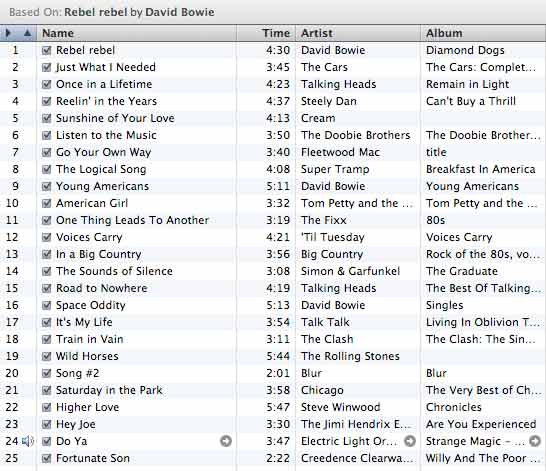Toggle sort order arrow in the number column
Image resolution: width=546 pixels, height=471 pixels.
pos(28,33)
